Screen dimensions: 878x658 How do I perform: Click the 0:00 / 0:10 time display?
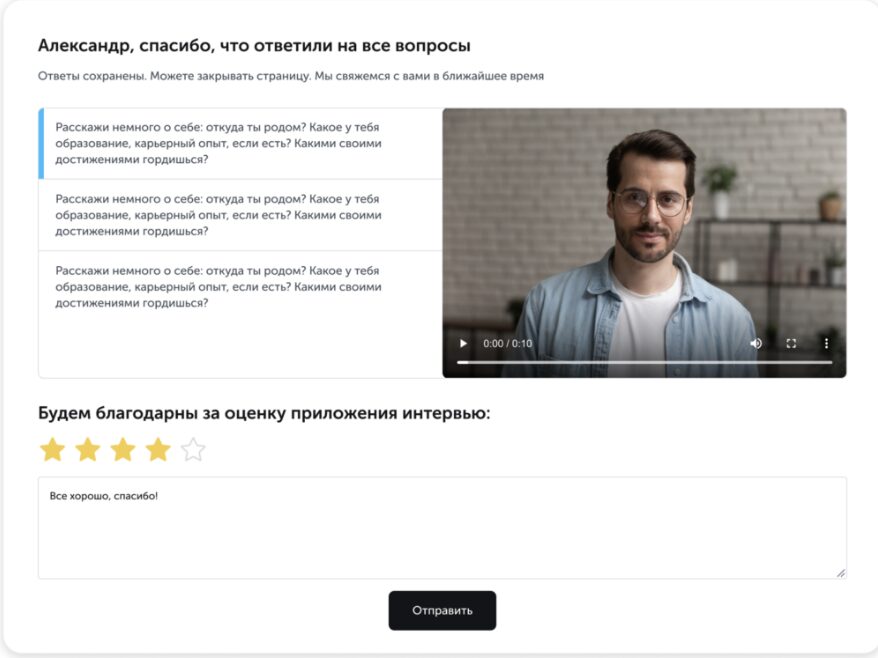[x=507, y=343]
